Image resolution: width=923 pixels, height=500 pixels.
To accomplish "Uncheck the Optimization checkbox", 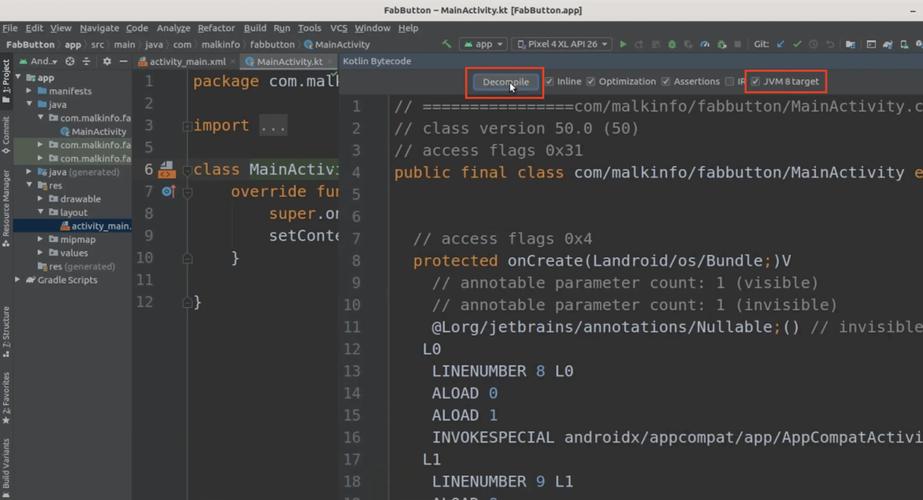I will (x=591, y=82).
